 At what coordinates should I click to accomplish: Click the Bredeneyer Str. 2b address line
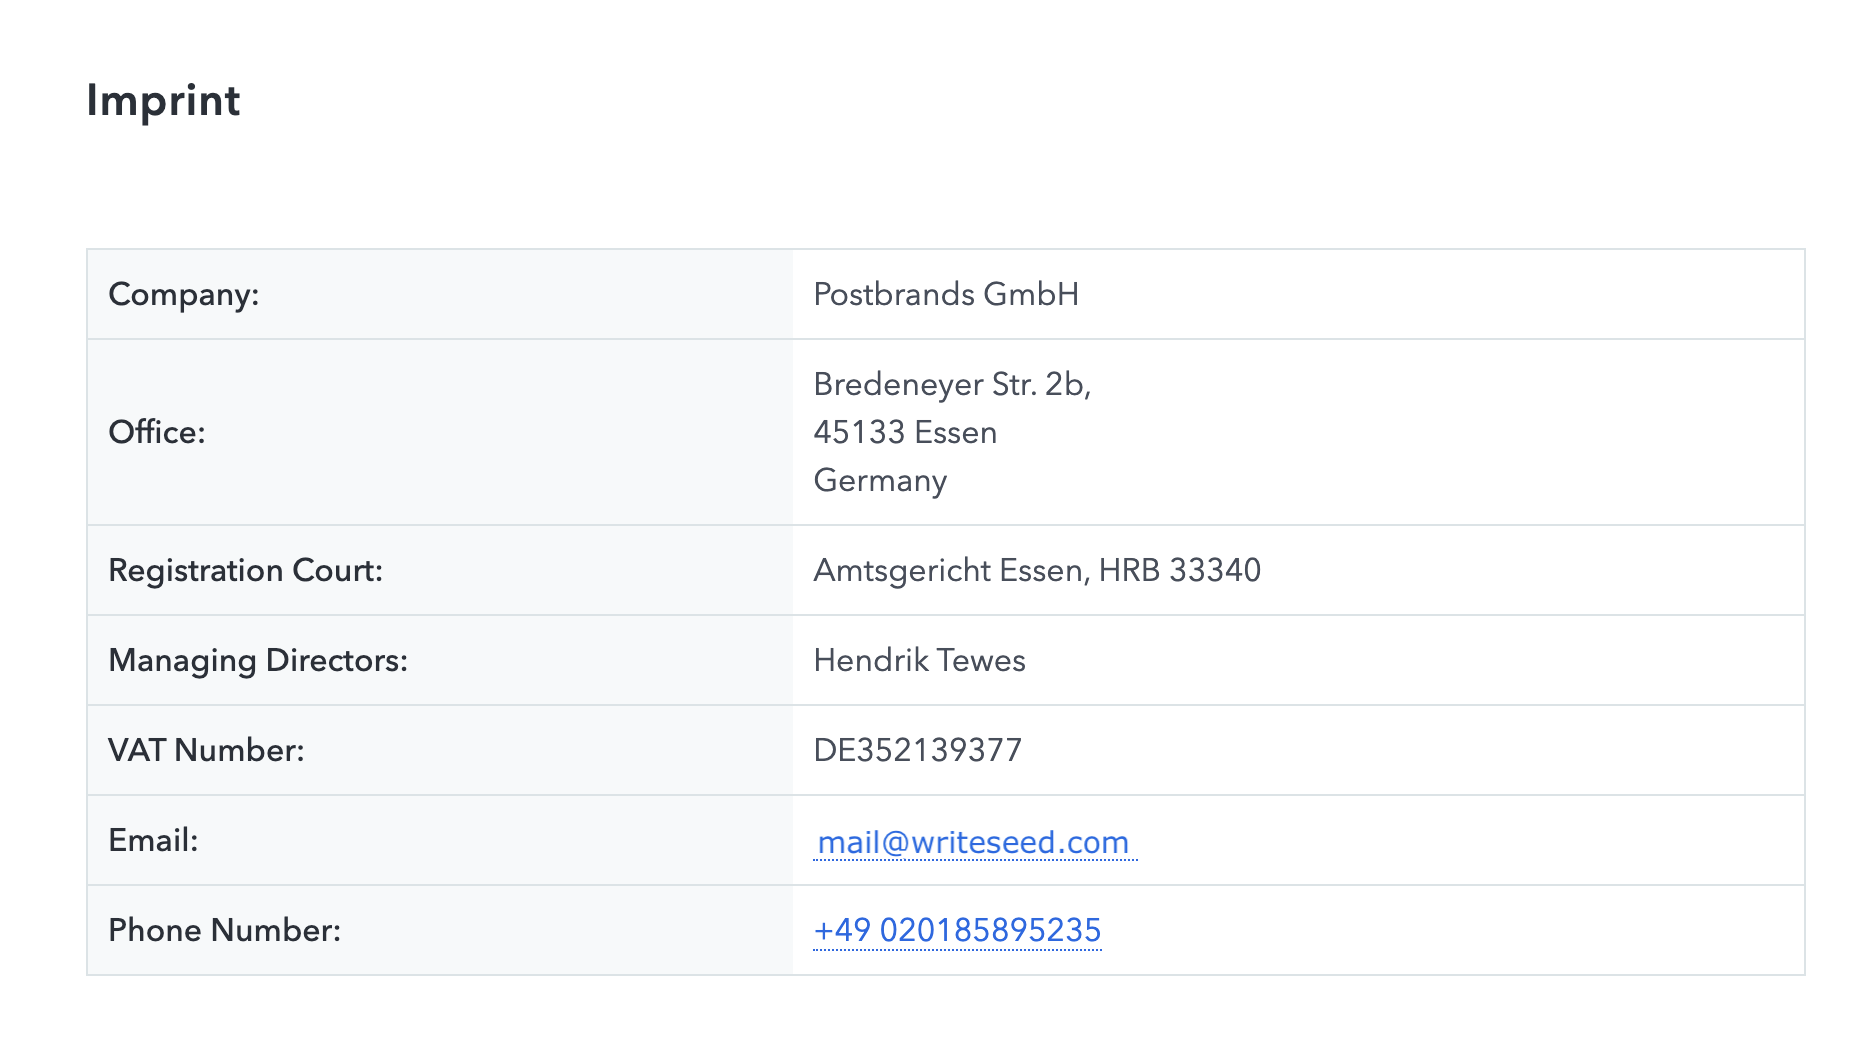tap(951, 385)
